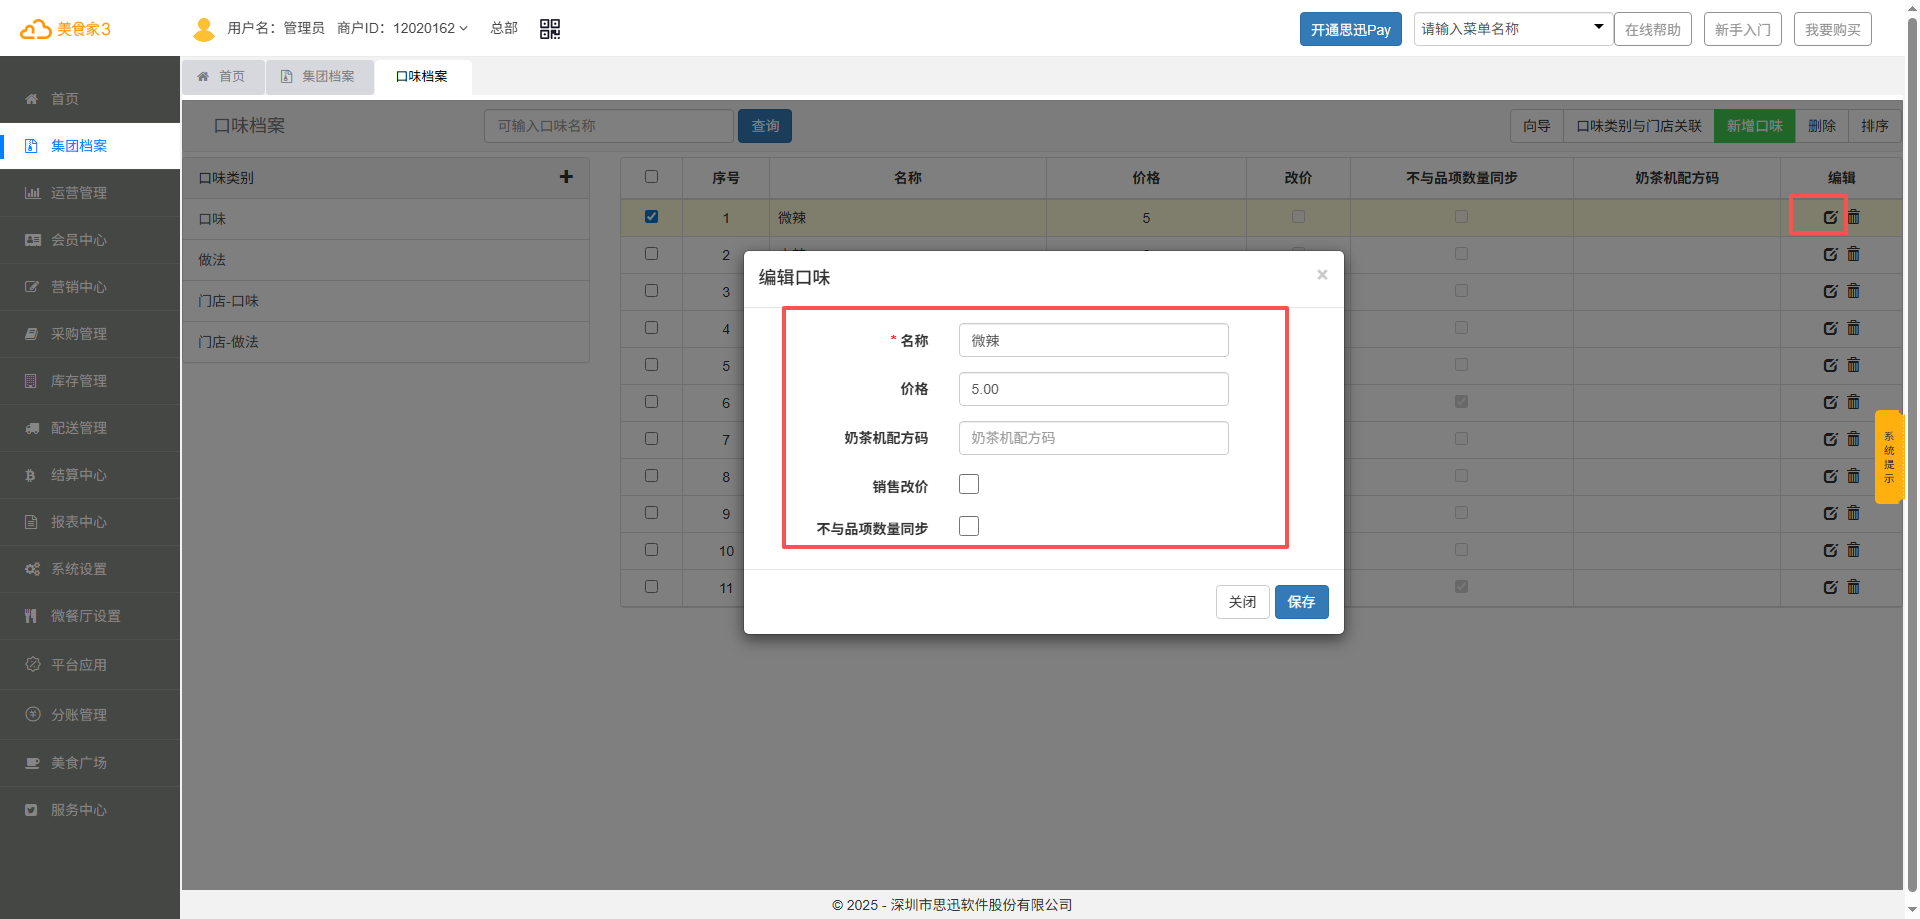Click the user avatar icon
Screen dimensions: 1920x919
pos(204,29)
